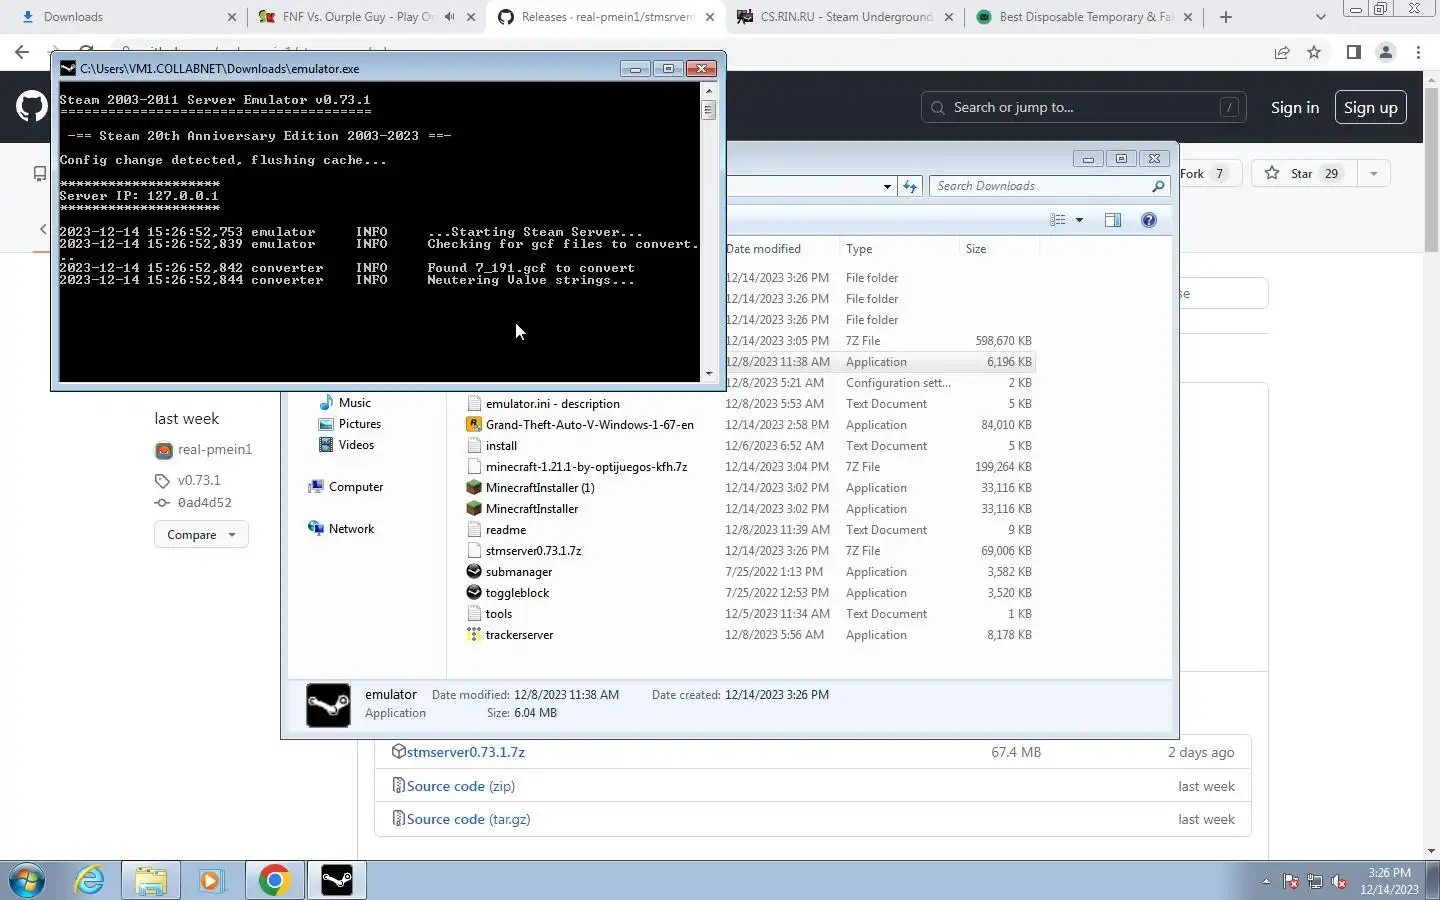The height and width of the screenshot is (900, 1440).
Task: Open a new Chrome tab
Action: click(1226, 17)
